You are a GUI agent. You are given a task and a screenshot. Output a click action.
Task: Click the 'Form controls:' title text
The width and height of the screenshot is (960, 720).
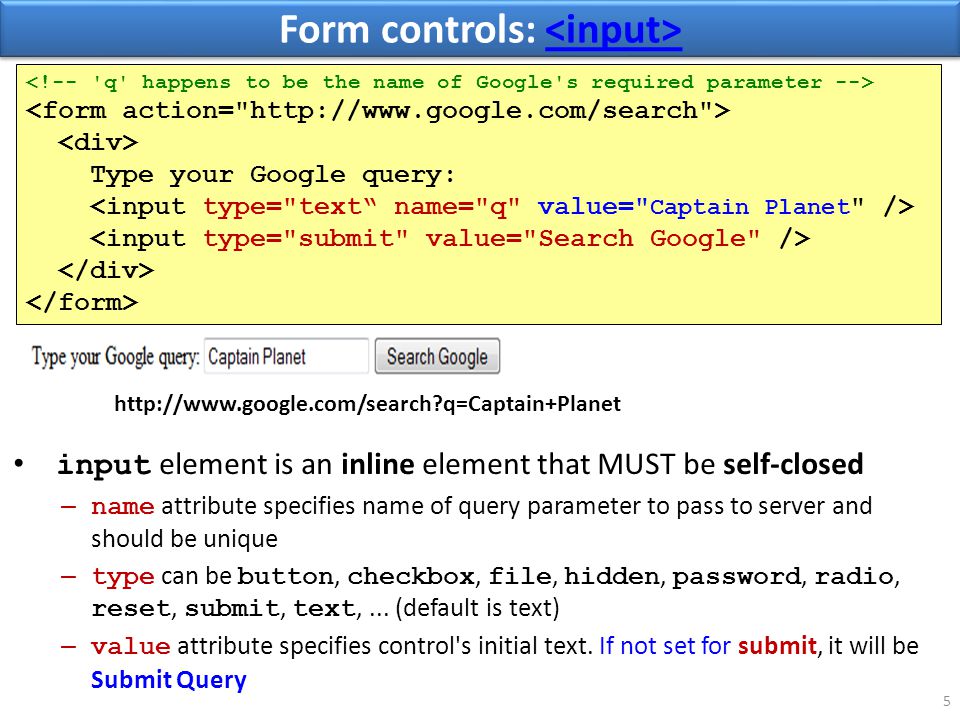(408, 30)
